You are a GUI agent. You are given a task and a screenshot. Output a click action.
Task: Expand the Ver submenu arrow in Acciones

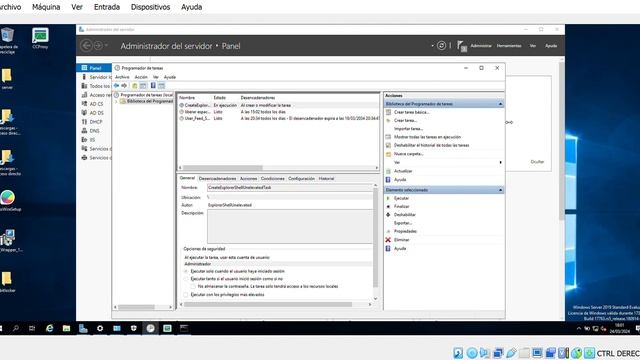click(500, 162)
